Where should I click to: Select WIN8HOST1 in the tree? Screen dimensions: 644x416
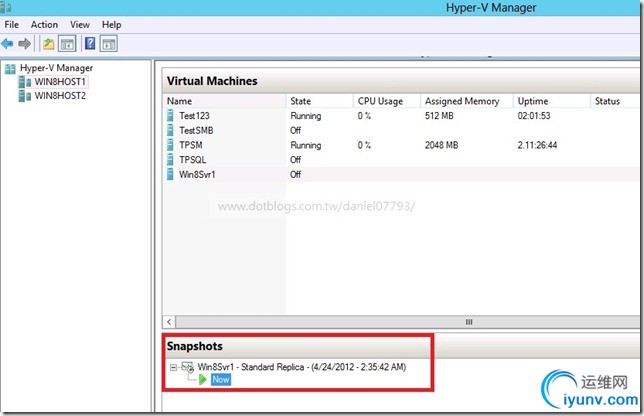point(60,82)
